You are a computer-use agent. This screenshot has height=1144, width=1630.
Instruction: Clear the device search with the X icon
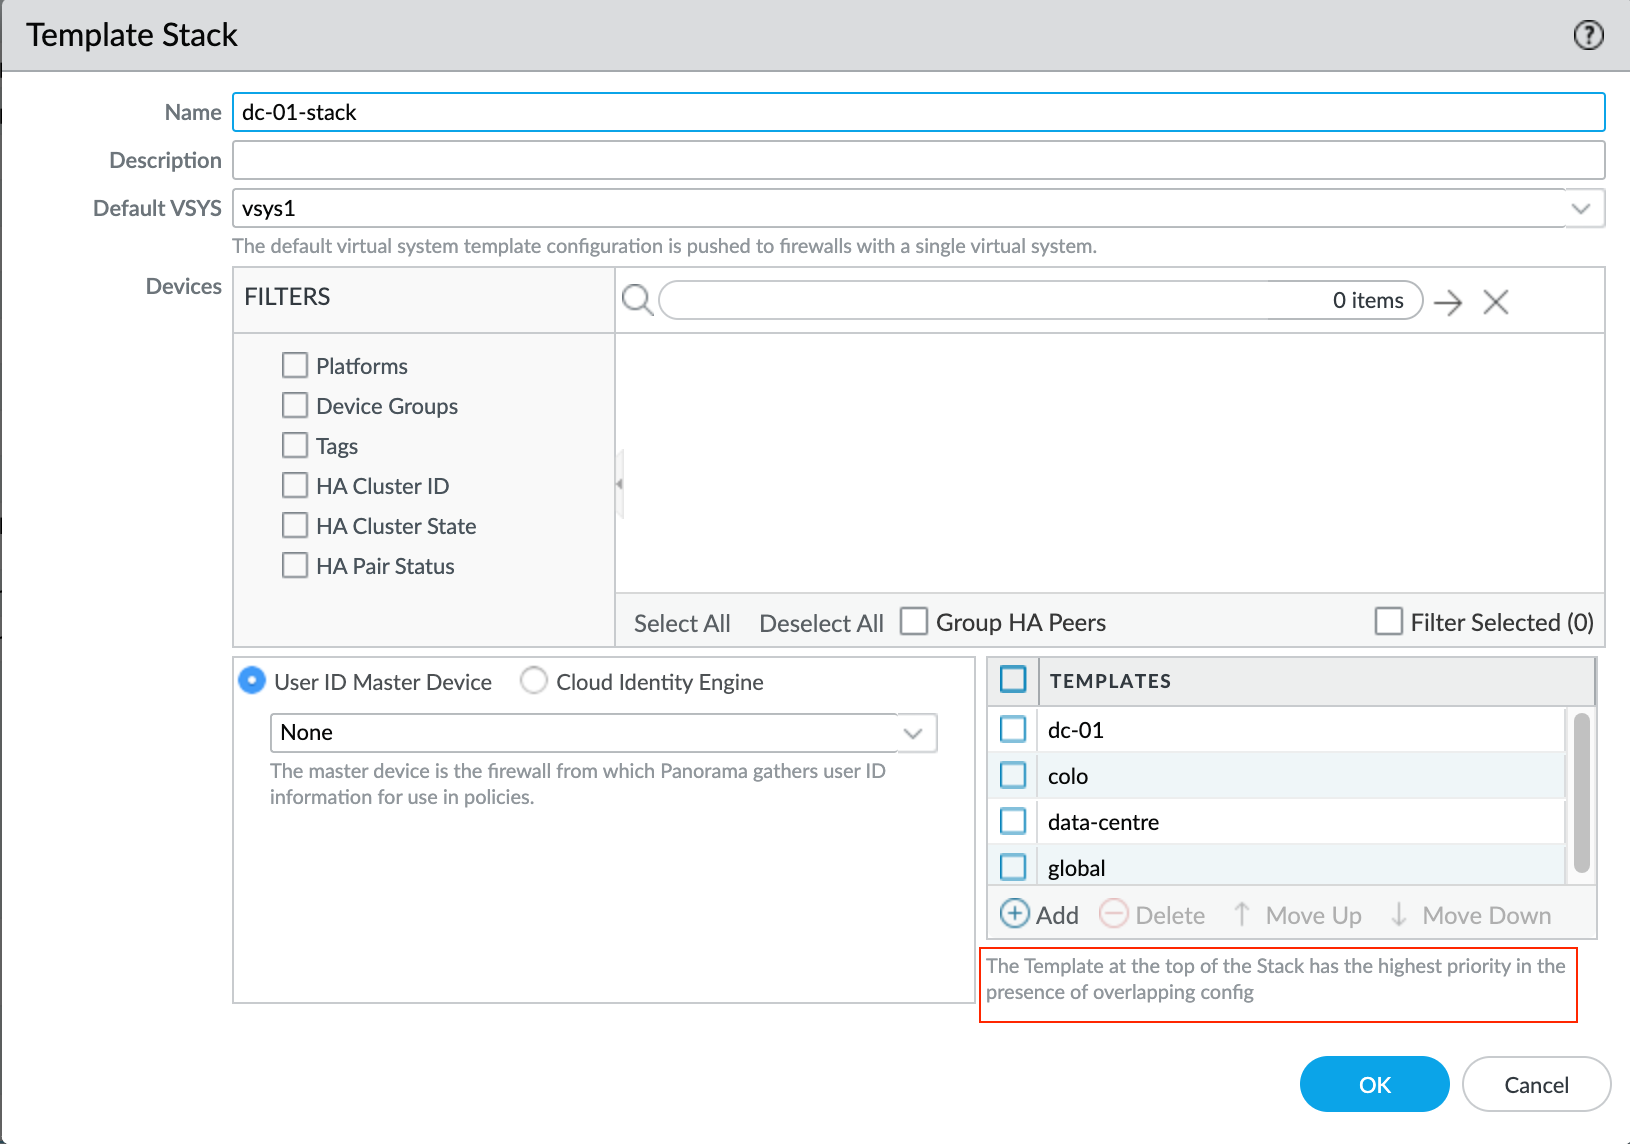[x=1495, y=301]
